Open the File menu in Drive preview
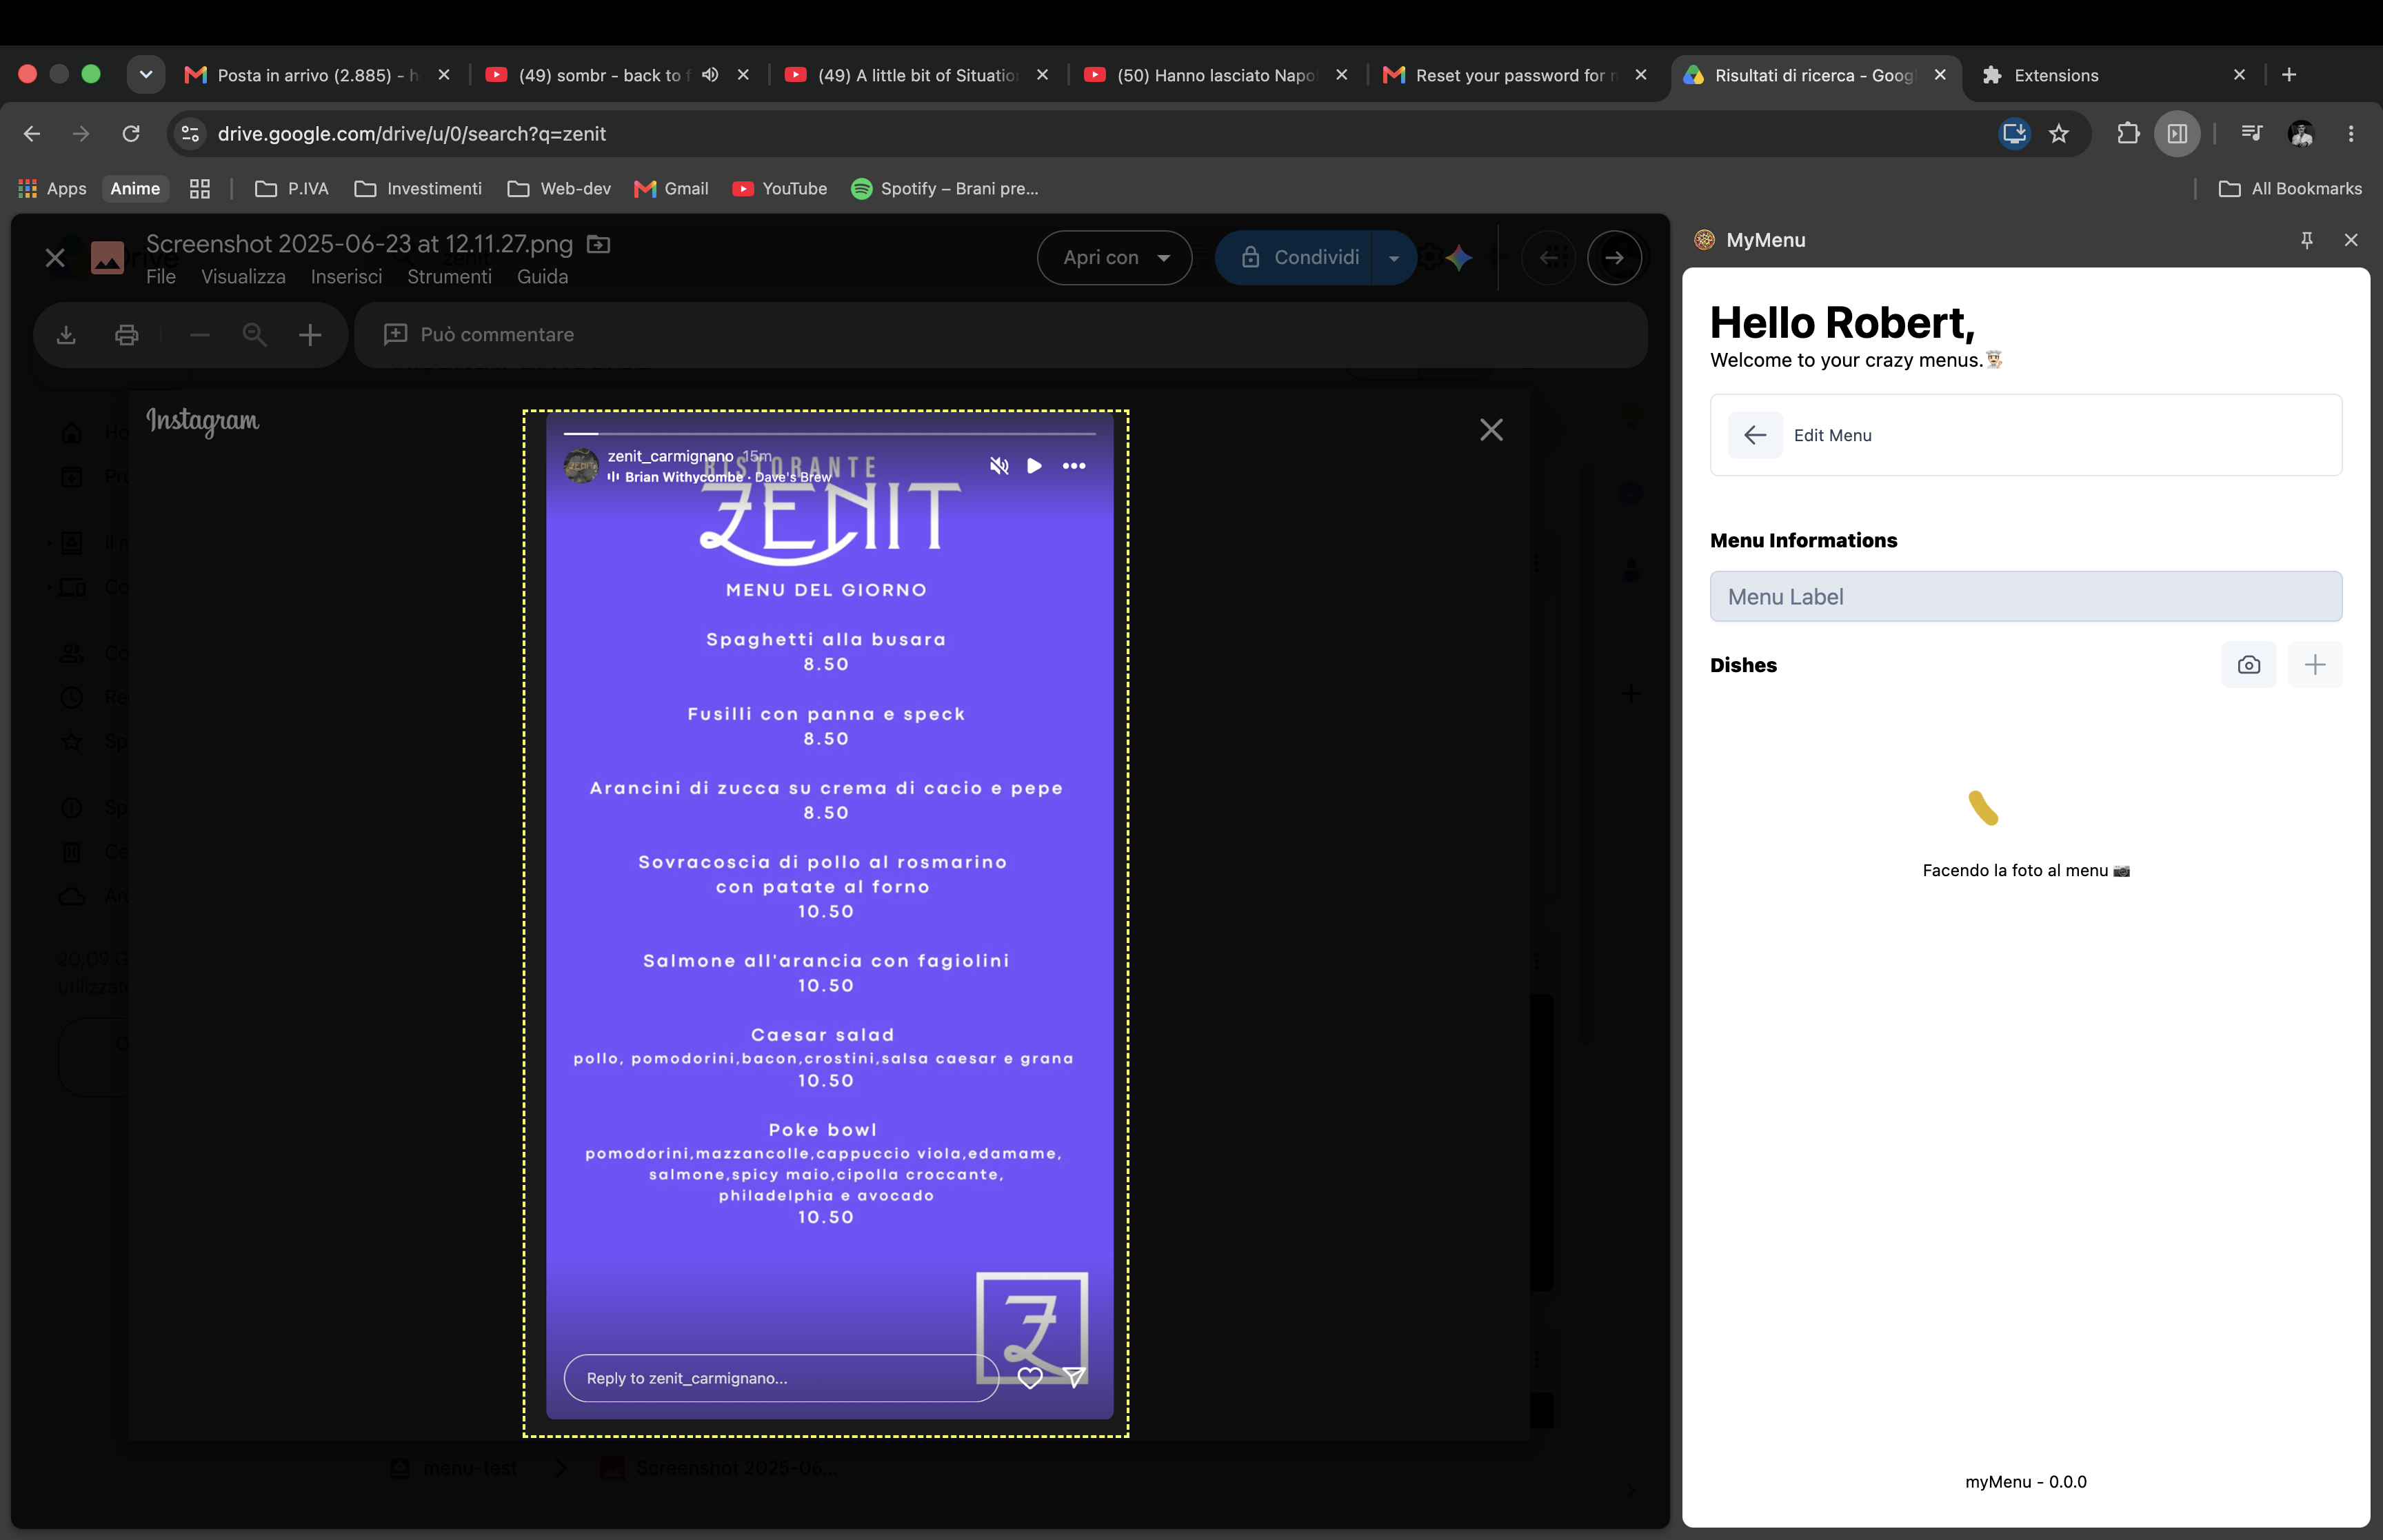Screen dimensions: 2383x1540 click(x=161, y=277)
